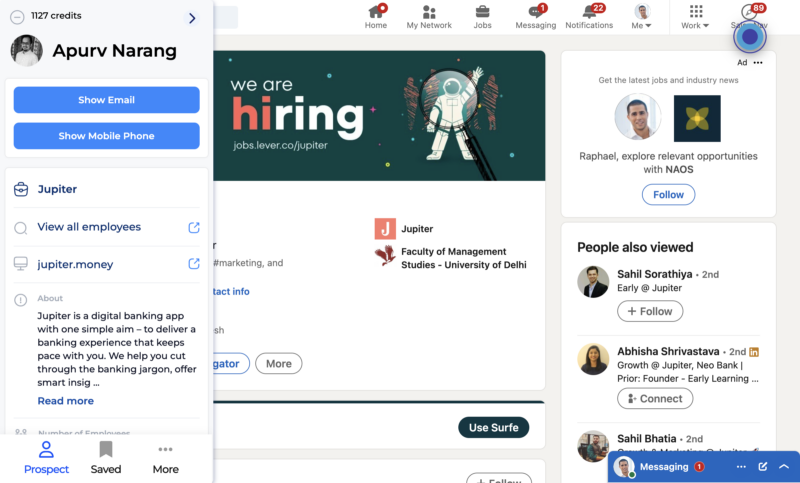Click Sahil Sorathiya's profile photo

(x=593, y=282)
